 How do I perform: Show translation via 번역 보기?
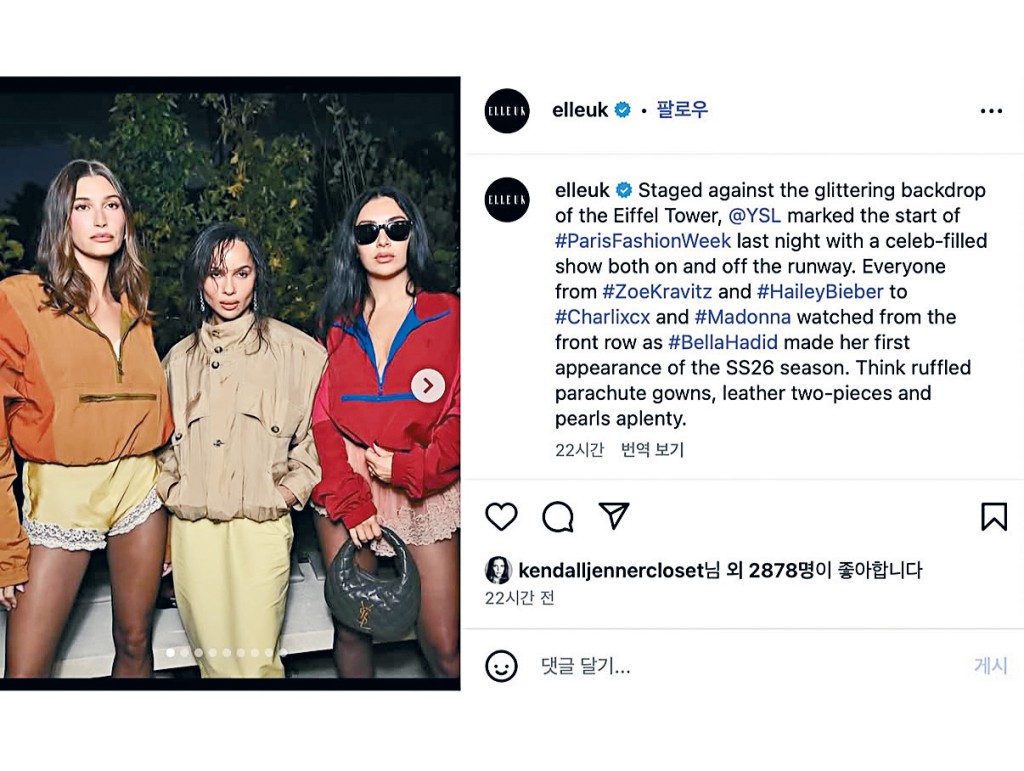coord(652,450)
